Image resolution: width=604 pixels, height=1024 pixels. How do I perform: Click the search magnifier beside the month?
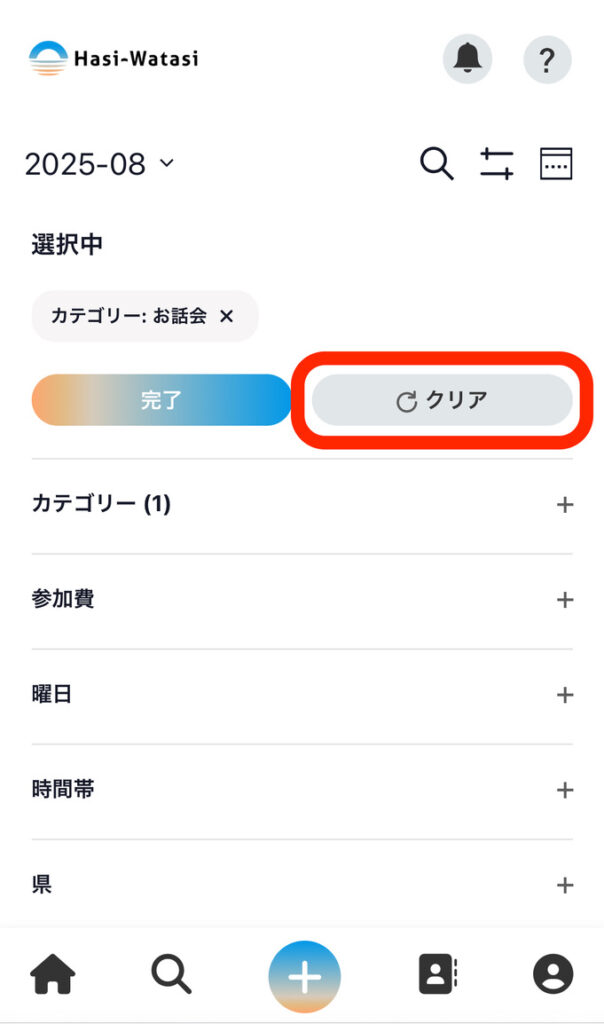point(436,163)
